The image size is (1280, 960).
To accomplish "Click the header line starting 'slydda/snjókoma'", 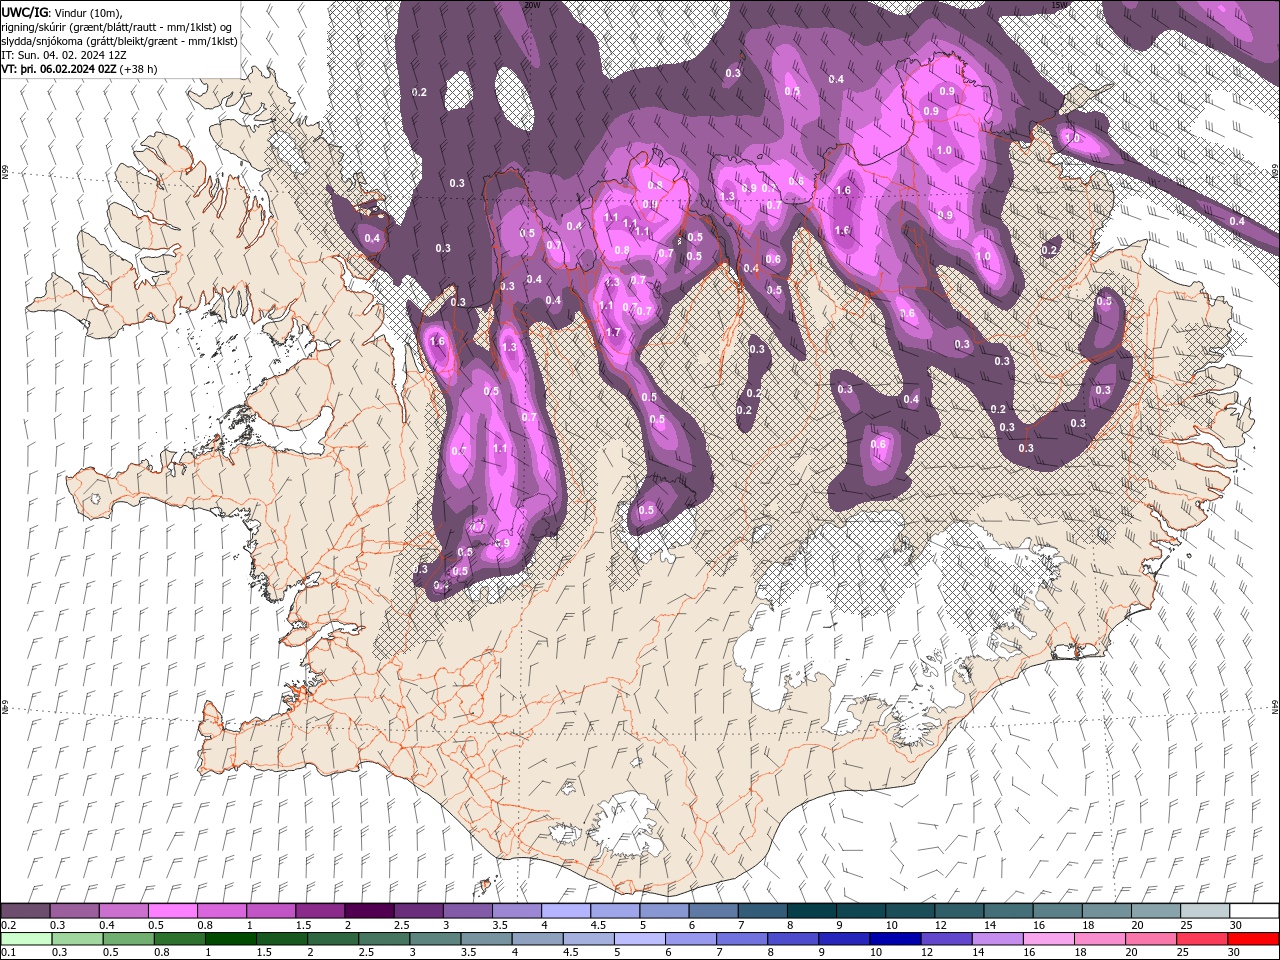I will 119,41.
